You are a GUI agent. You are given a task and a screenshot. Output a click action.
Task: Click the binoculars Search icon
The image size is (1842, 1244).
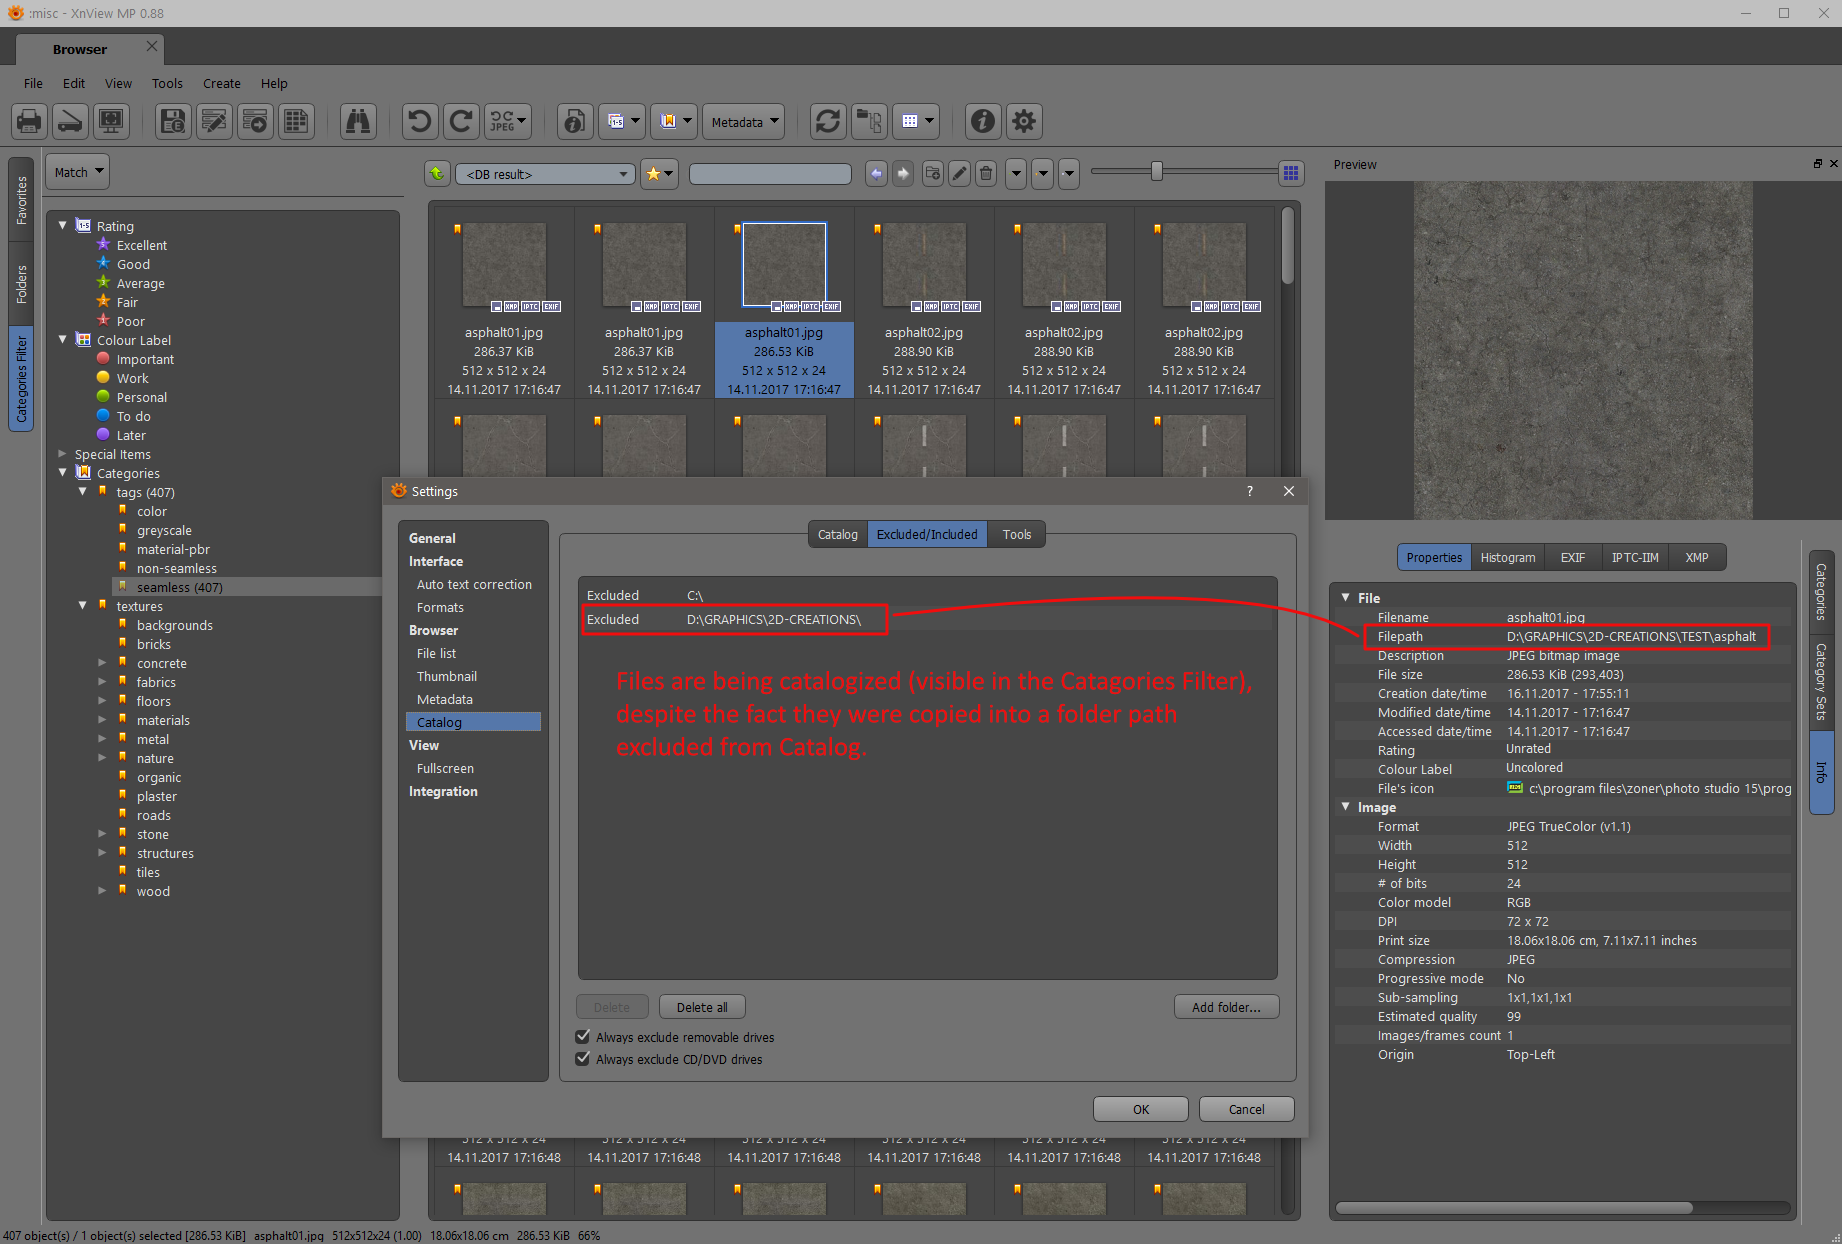tap(357, 122)
